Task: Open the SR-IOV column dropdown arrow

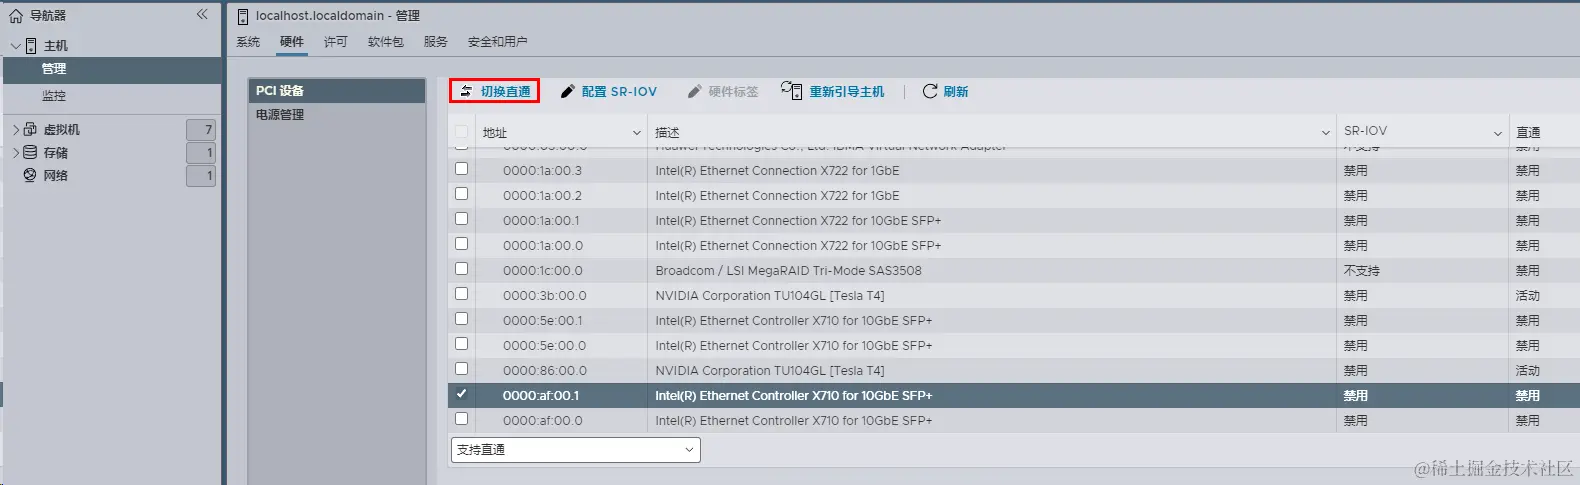Action: (x=1498, y=133)
